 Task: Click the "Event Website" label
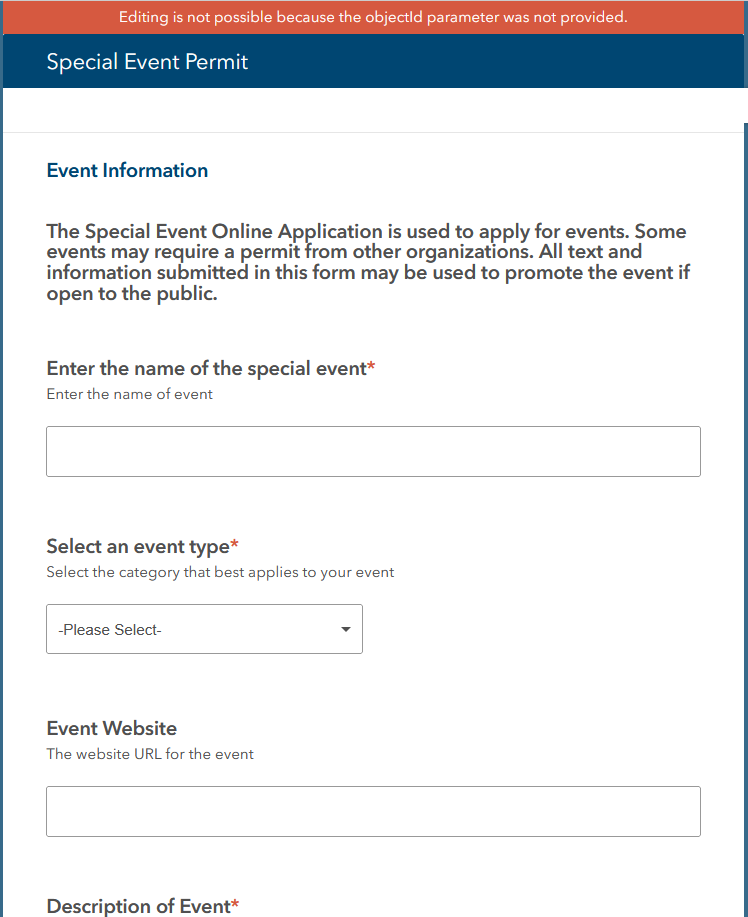point(111,728)
